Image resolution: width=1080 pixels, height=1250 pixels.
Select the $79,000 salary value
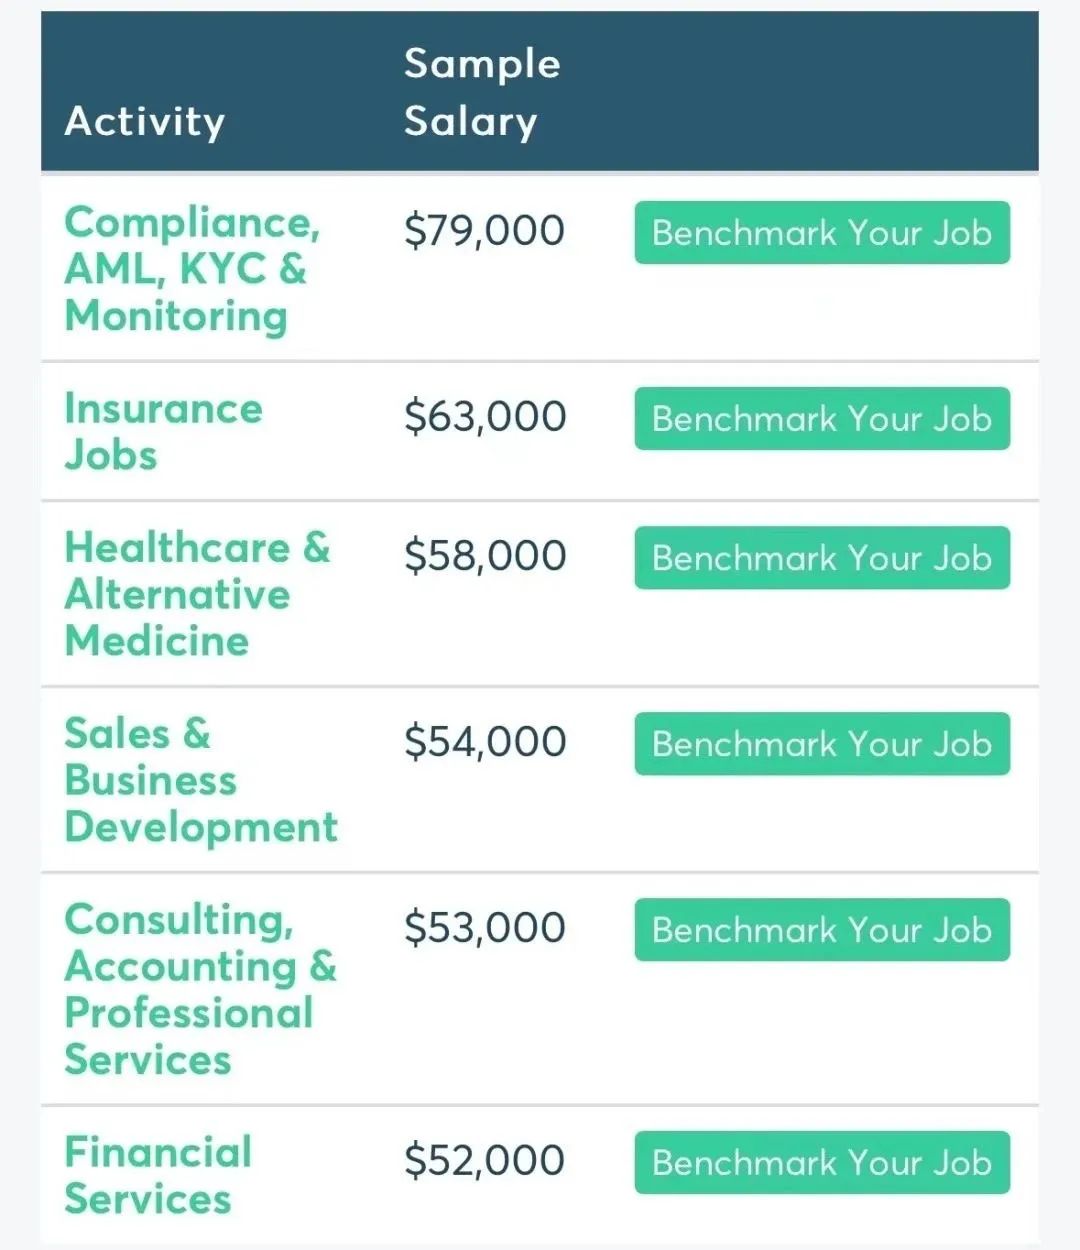[x=484, y=231]
